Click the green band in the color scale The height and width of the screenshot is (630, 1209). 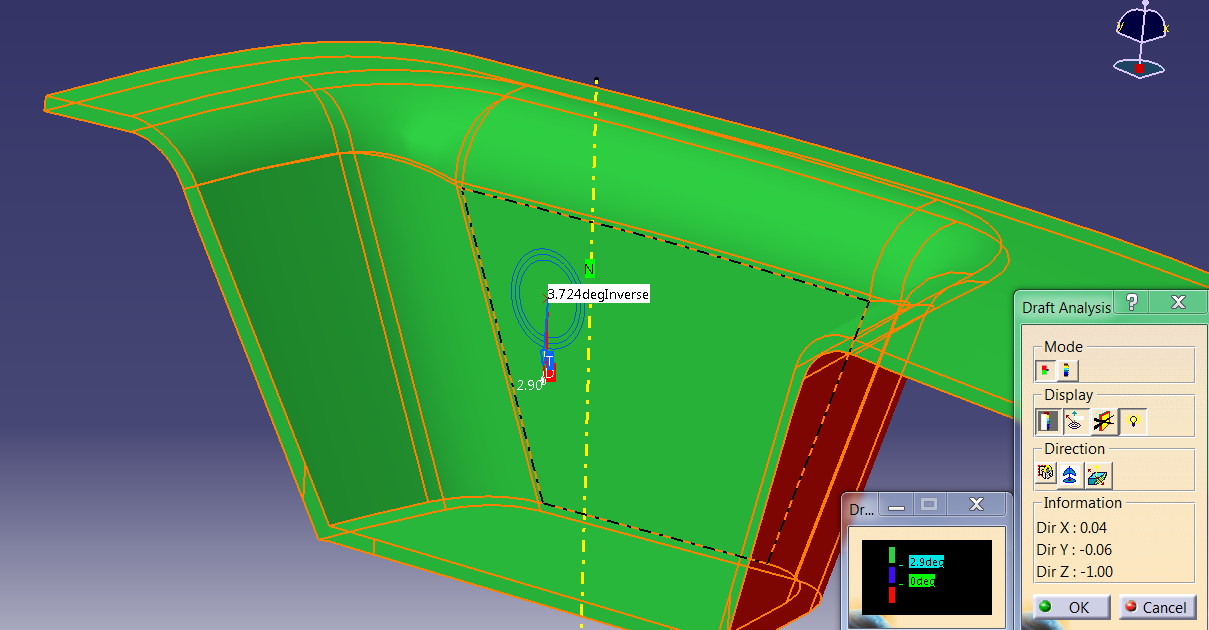pos(892,555)
